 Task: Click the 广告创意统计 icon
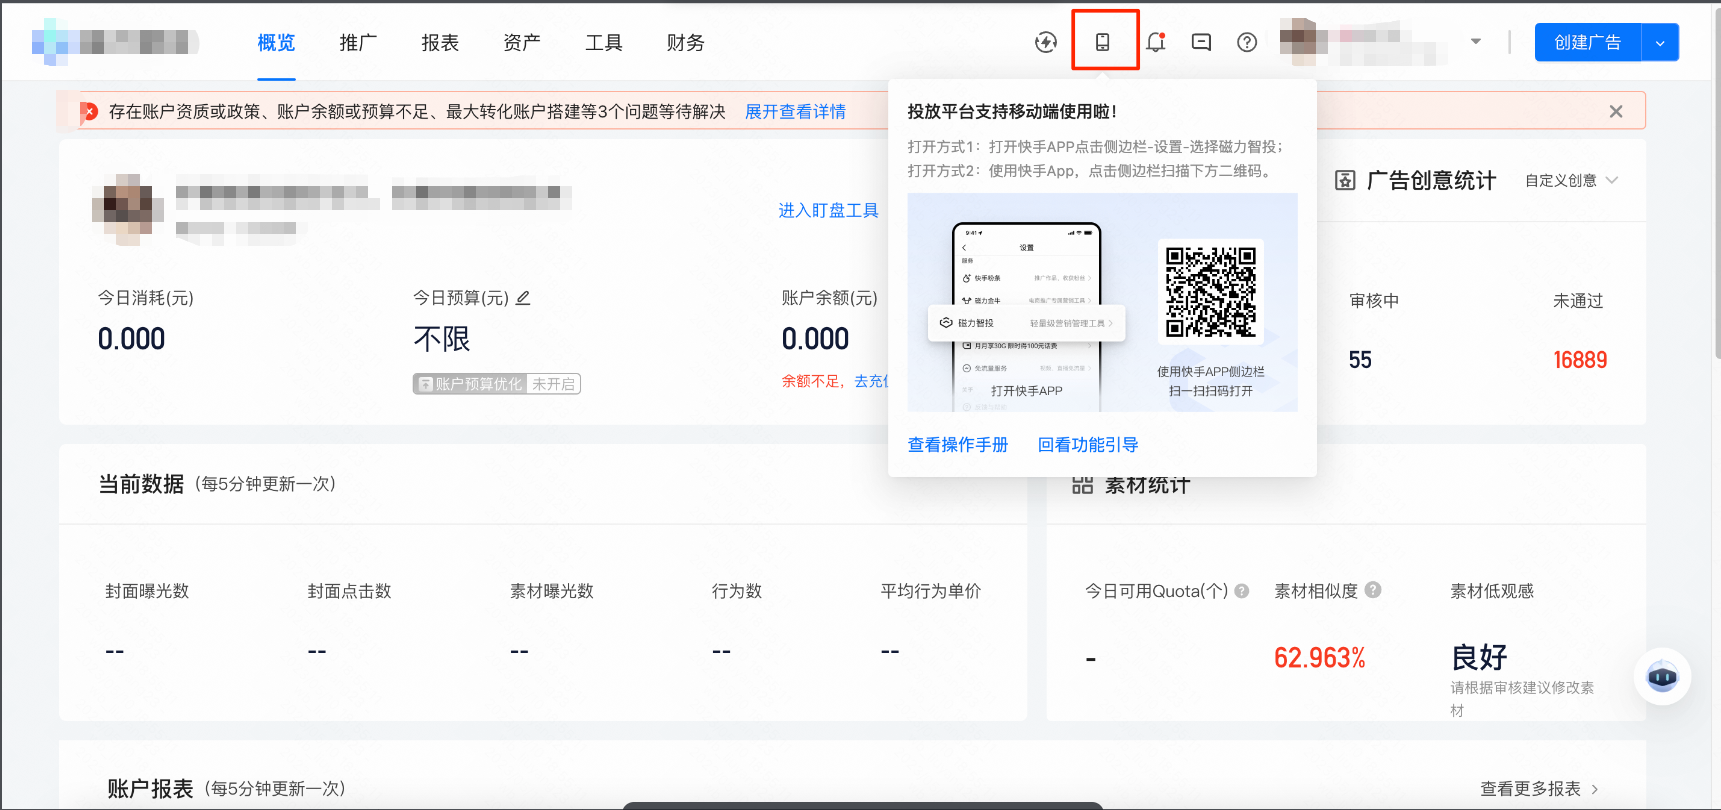click(1346, 180)
